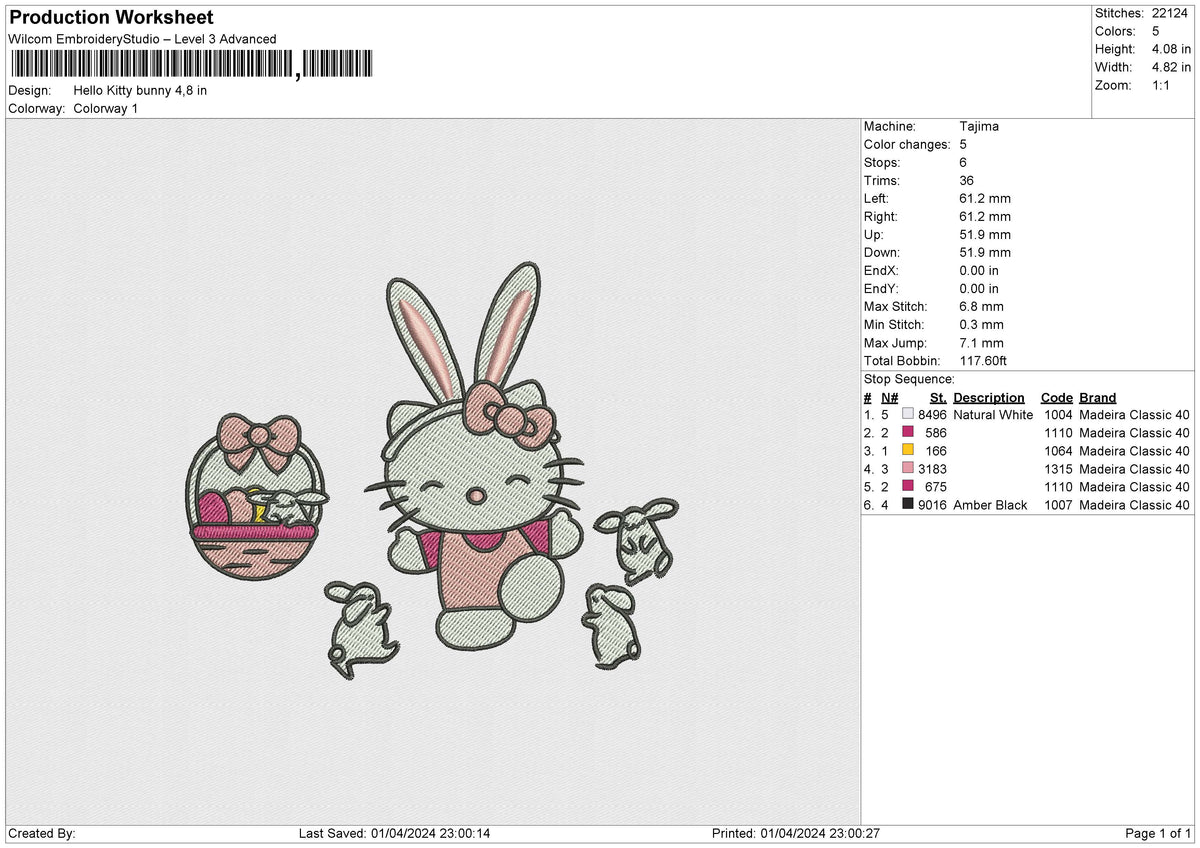Select Max Stitch value '6.8 mm'

(981, 307)
